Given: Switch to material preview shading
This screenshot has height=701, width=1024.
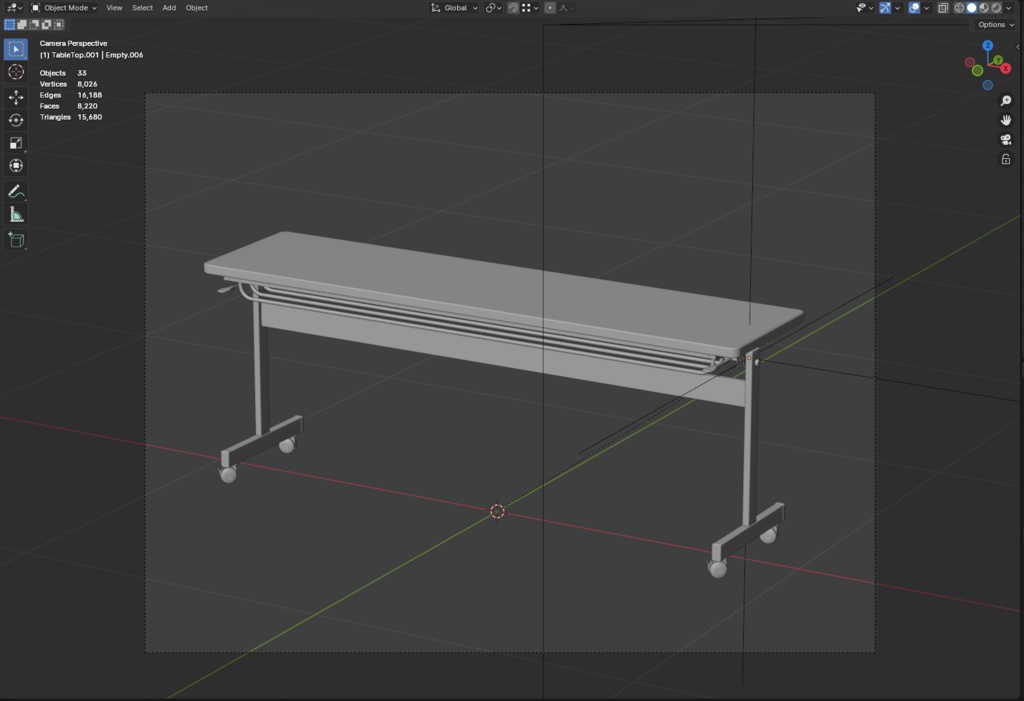Looking at the screenshot, I should tap(984, 8).
